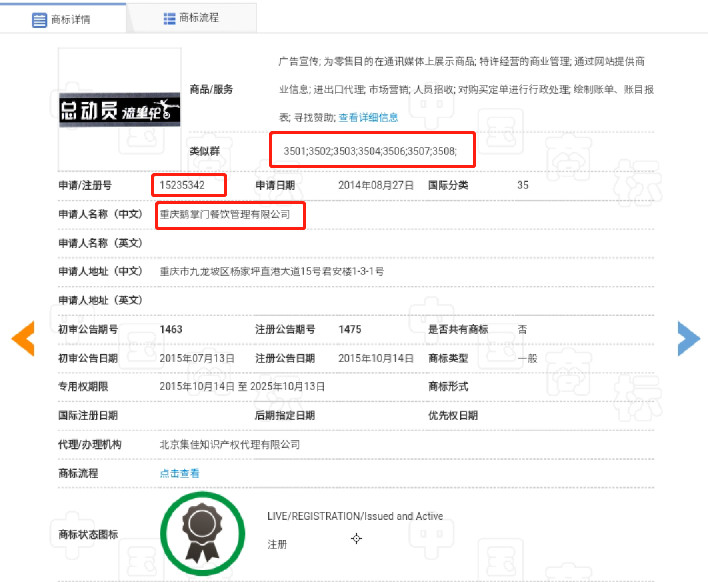Select shared trademark value 否
This screenshot has width=708, height=582.
pos(522,329)
